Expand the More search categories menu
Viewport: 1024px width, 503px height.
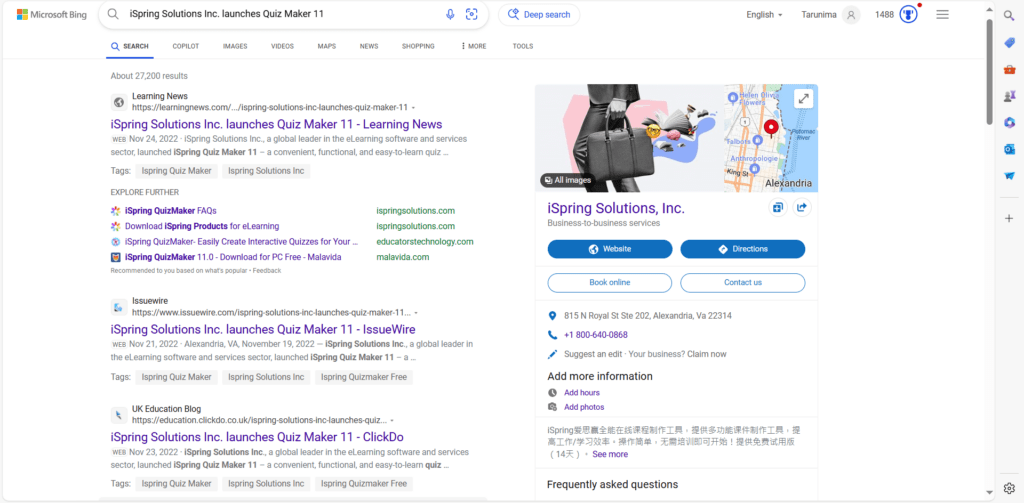474,46
